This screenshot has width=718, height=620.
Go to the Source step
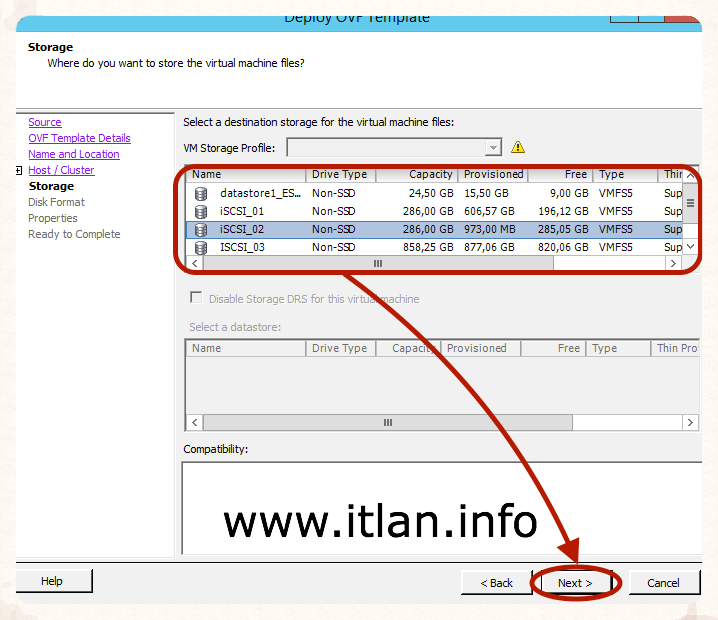point(45,122)
